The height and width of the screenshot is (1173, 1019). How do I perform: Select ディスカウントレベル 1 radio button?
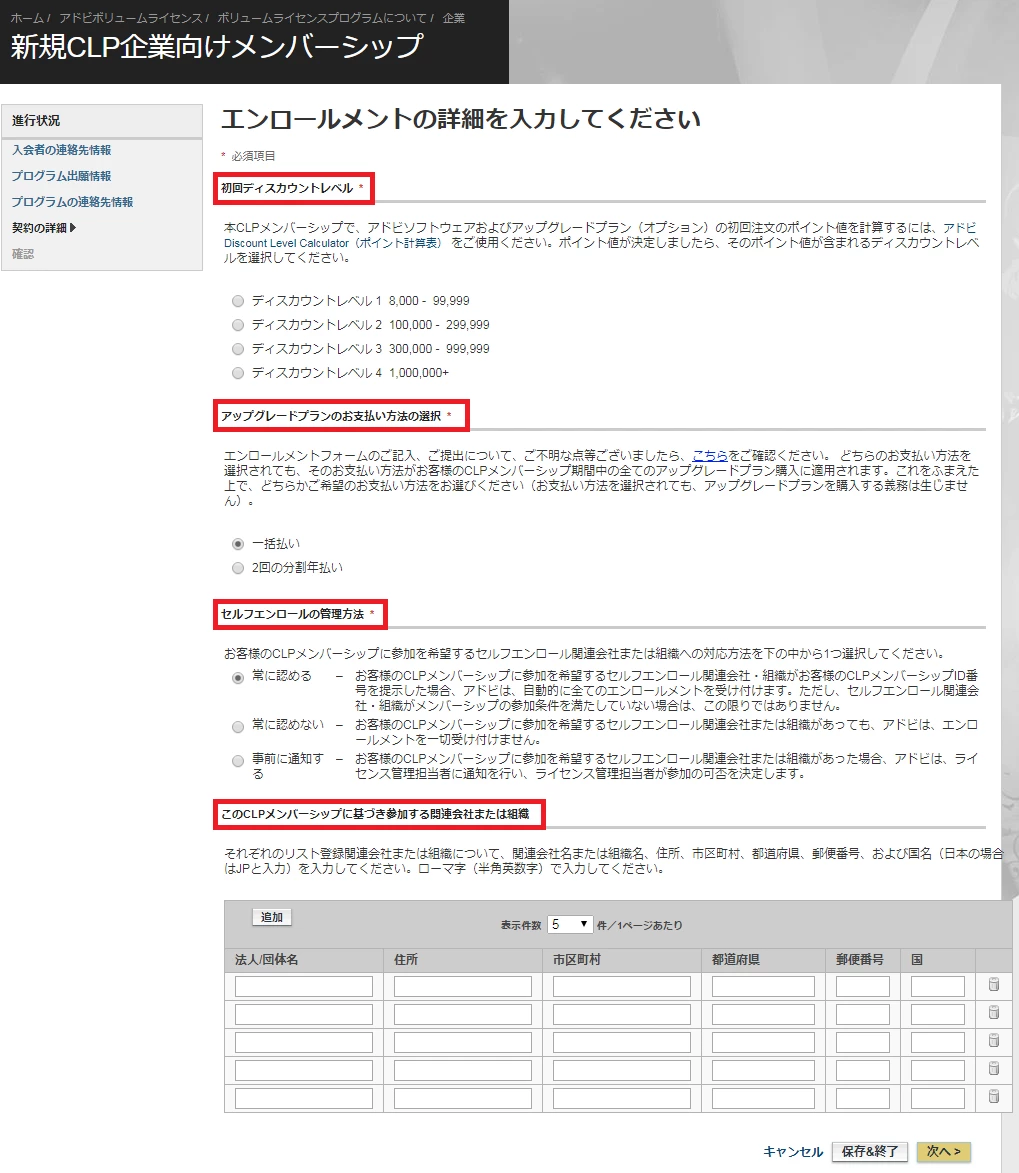pos(238,301)
